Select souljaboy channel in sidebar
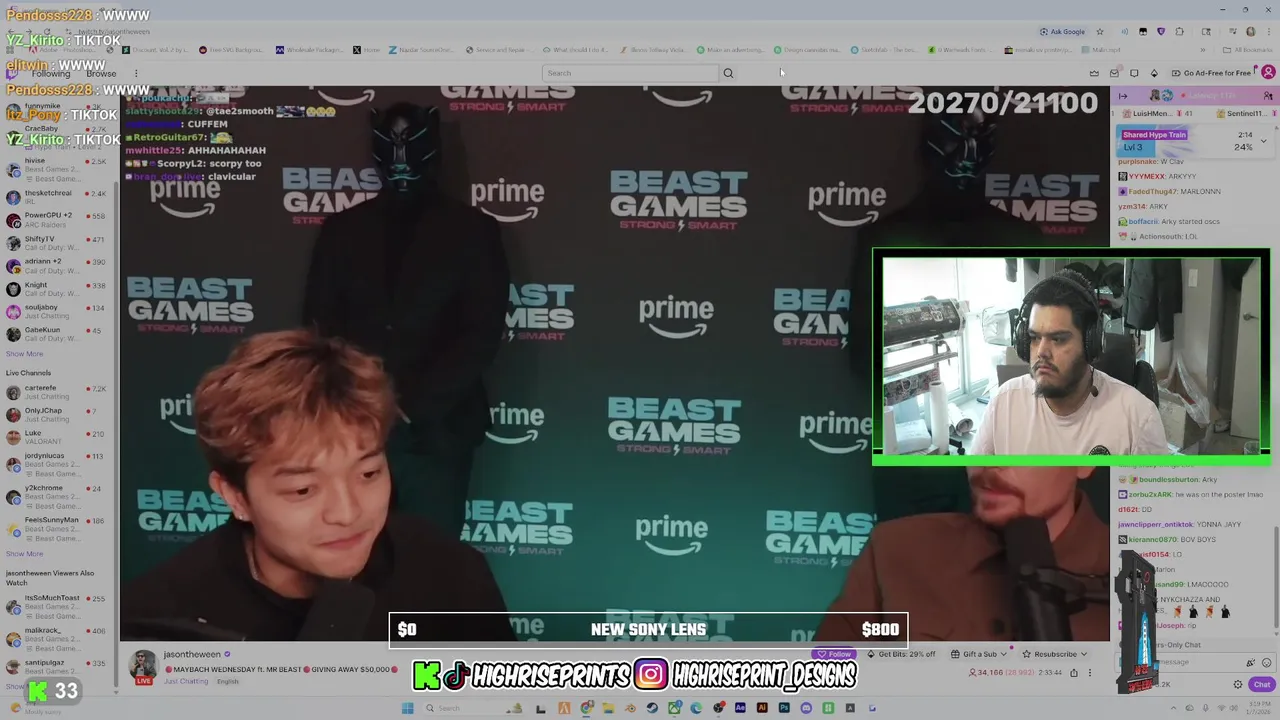 (x=58, y=311)
